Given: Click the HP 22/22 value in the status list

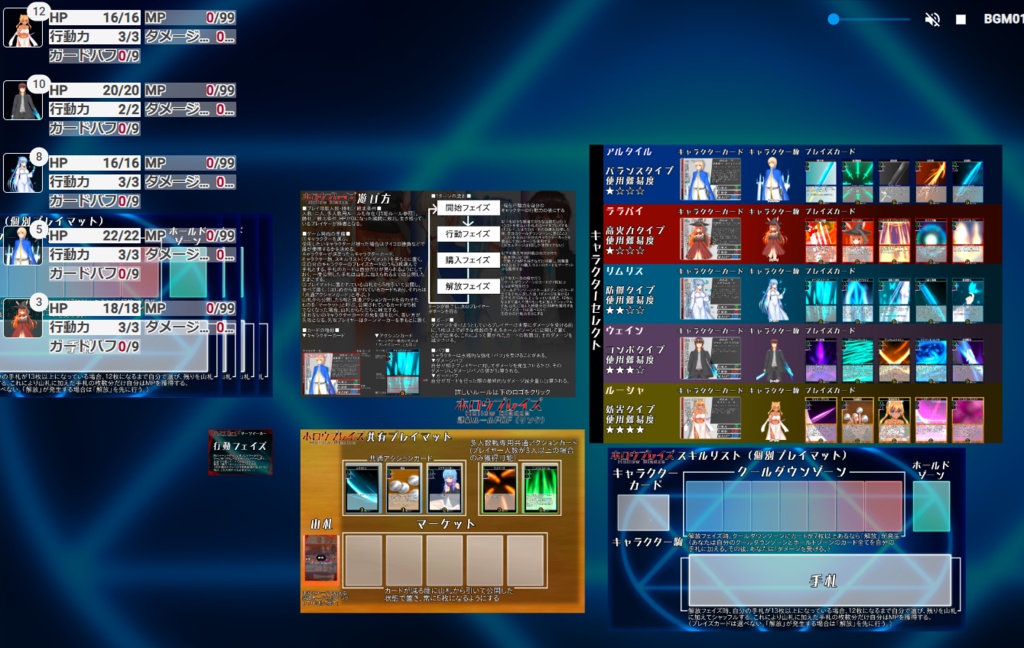Looking at the screenshot, I should [95, 235].
